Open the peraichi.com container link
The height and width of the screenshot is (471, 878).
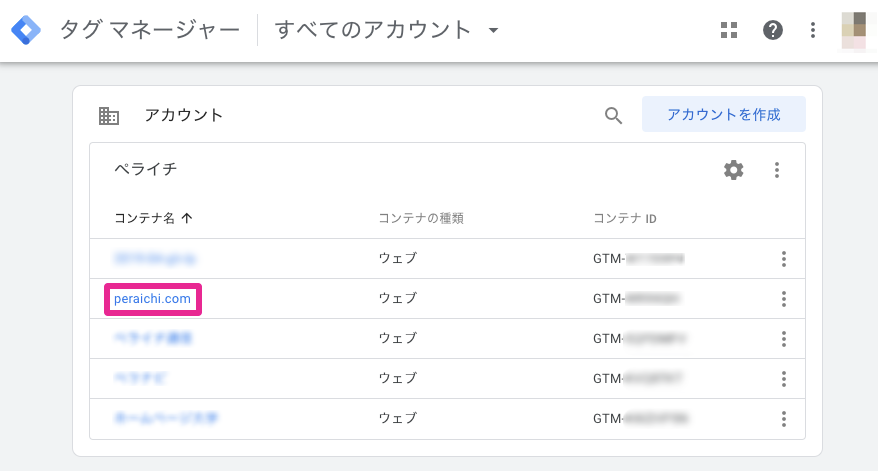[x=152, y=299]
